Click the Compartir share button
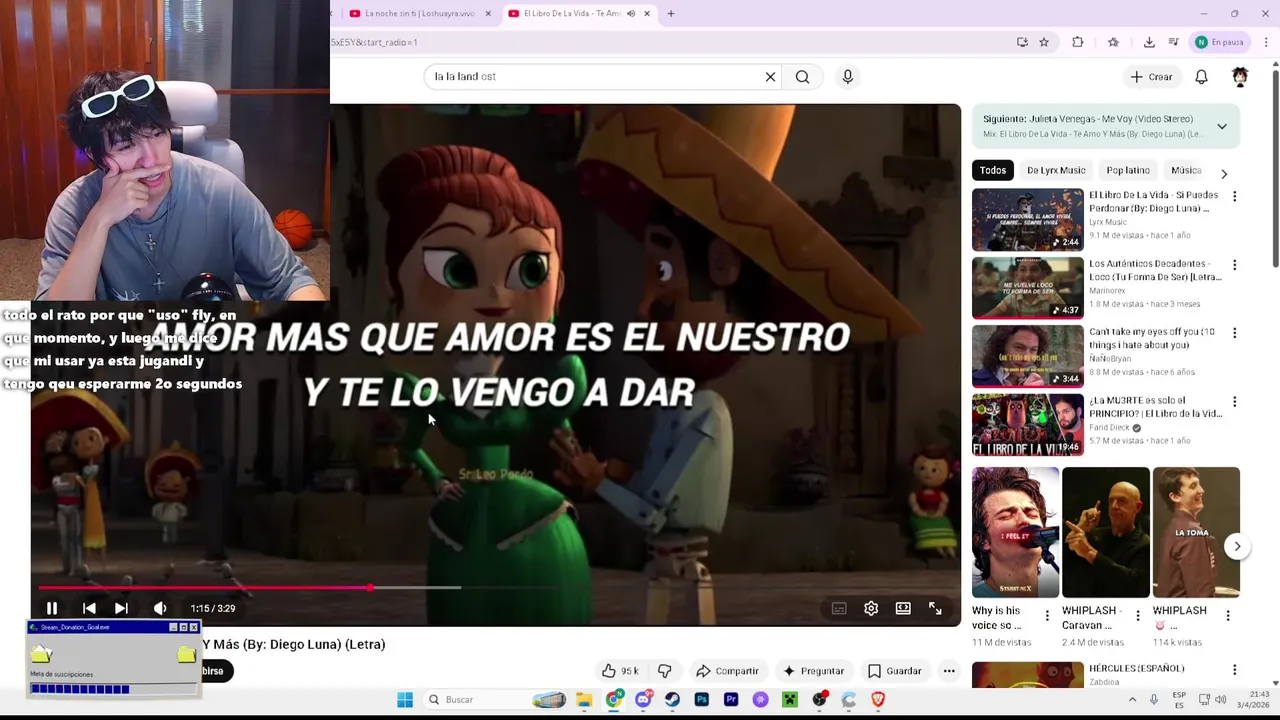Viewport: 1280px width, 720px height. click(727, 671)
